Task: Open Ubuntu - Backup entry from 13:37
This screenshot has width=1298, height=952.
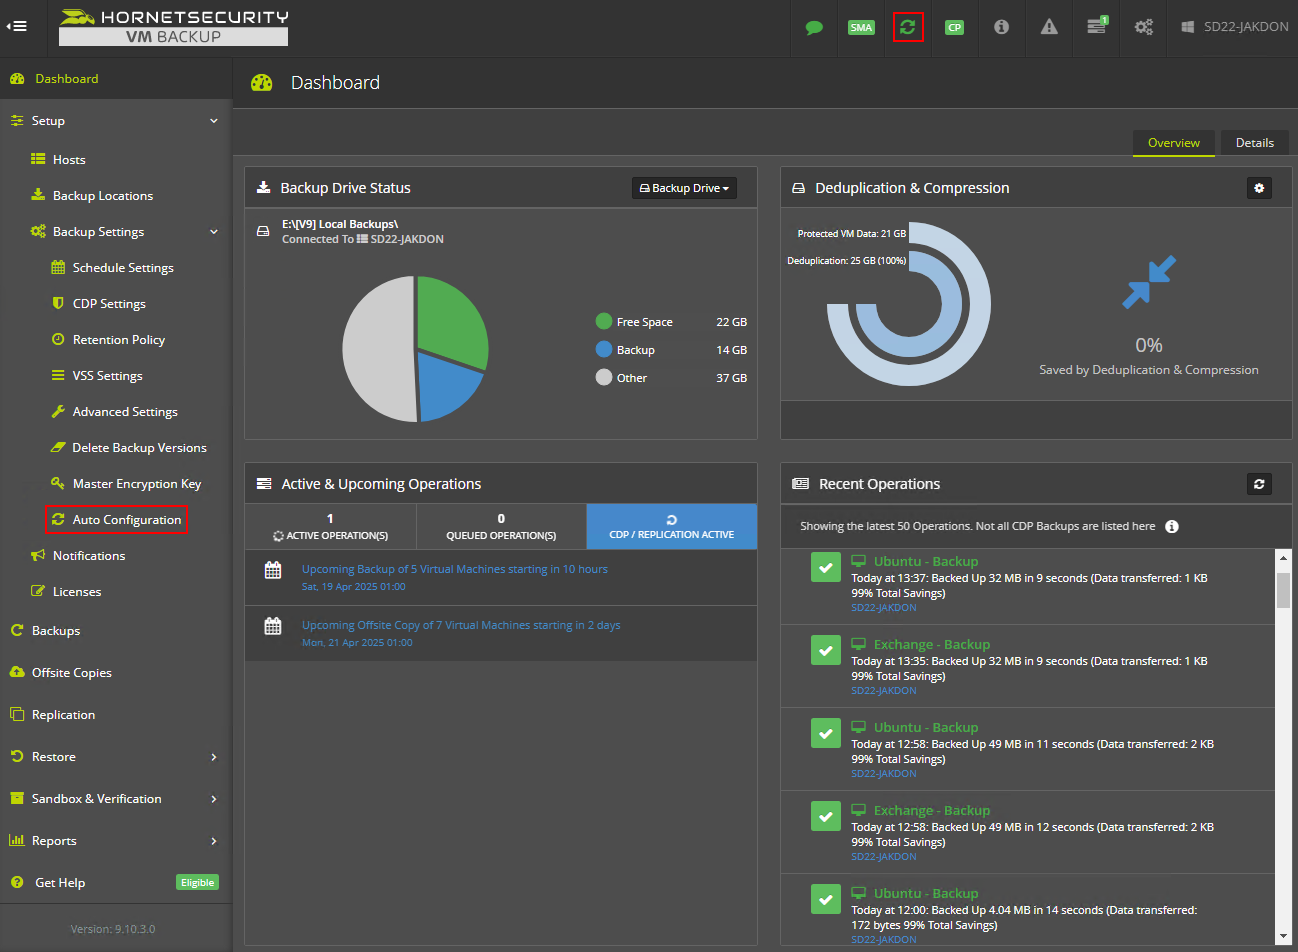Action: [x=926, y=561]
